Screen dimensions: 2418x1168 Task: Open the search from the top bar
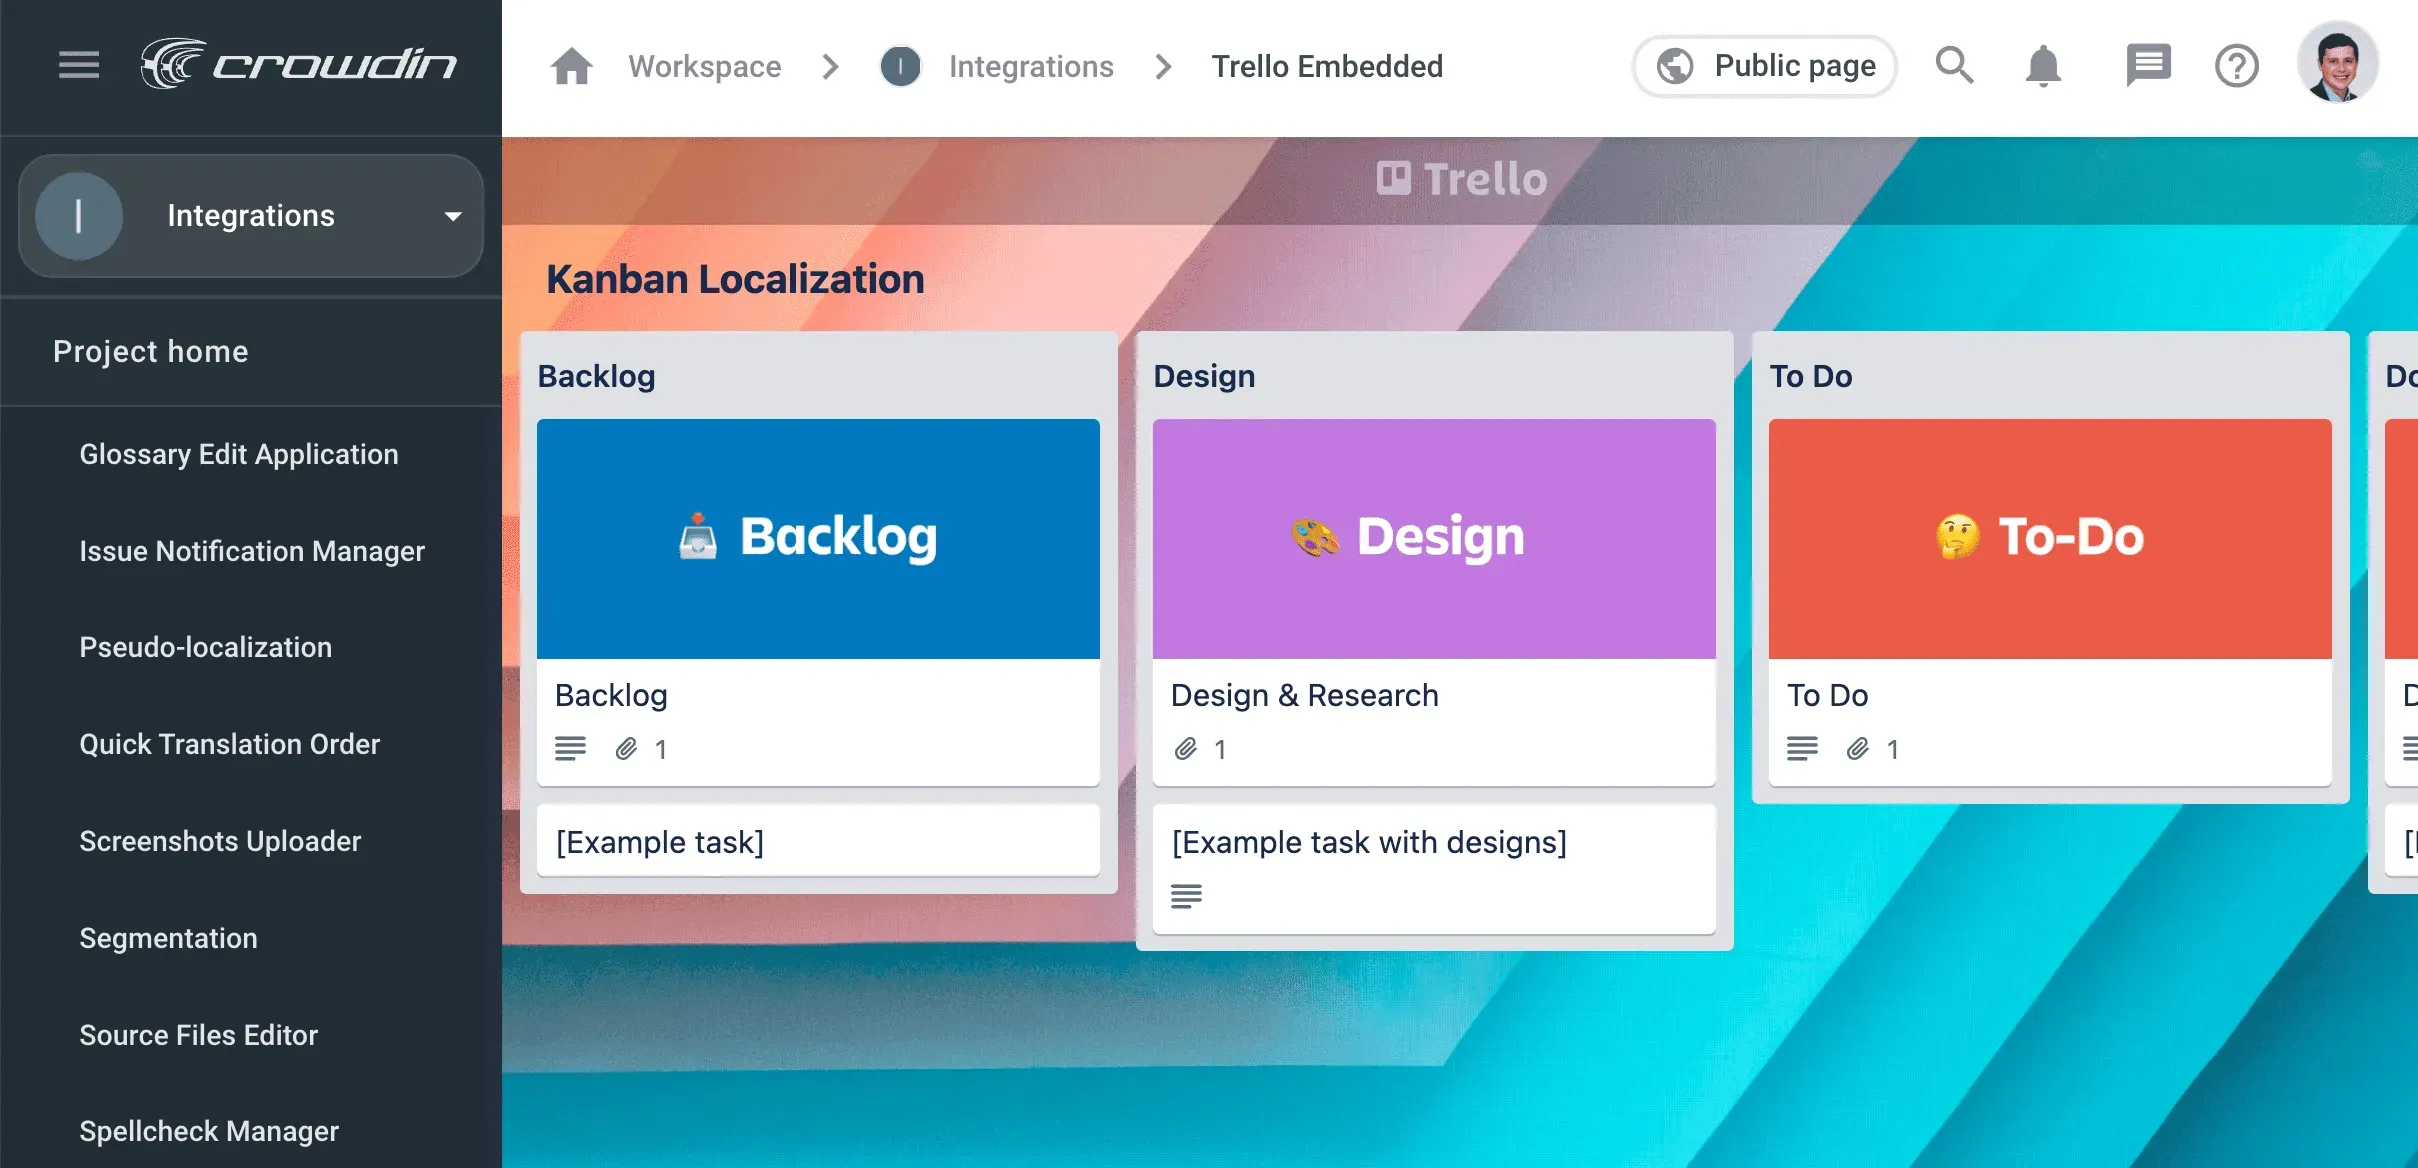pos(1954,66)
